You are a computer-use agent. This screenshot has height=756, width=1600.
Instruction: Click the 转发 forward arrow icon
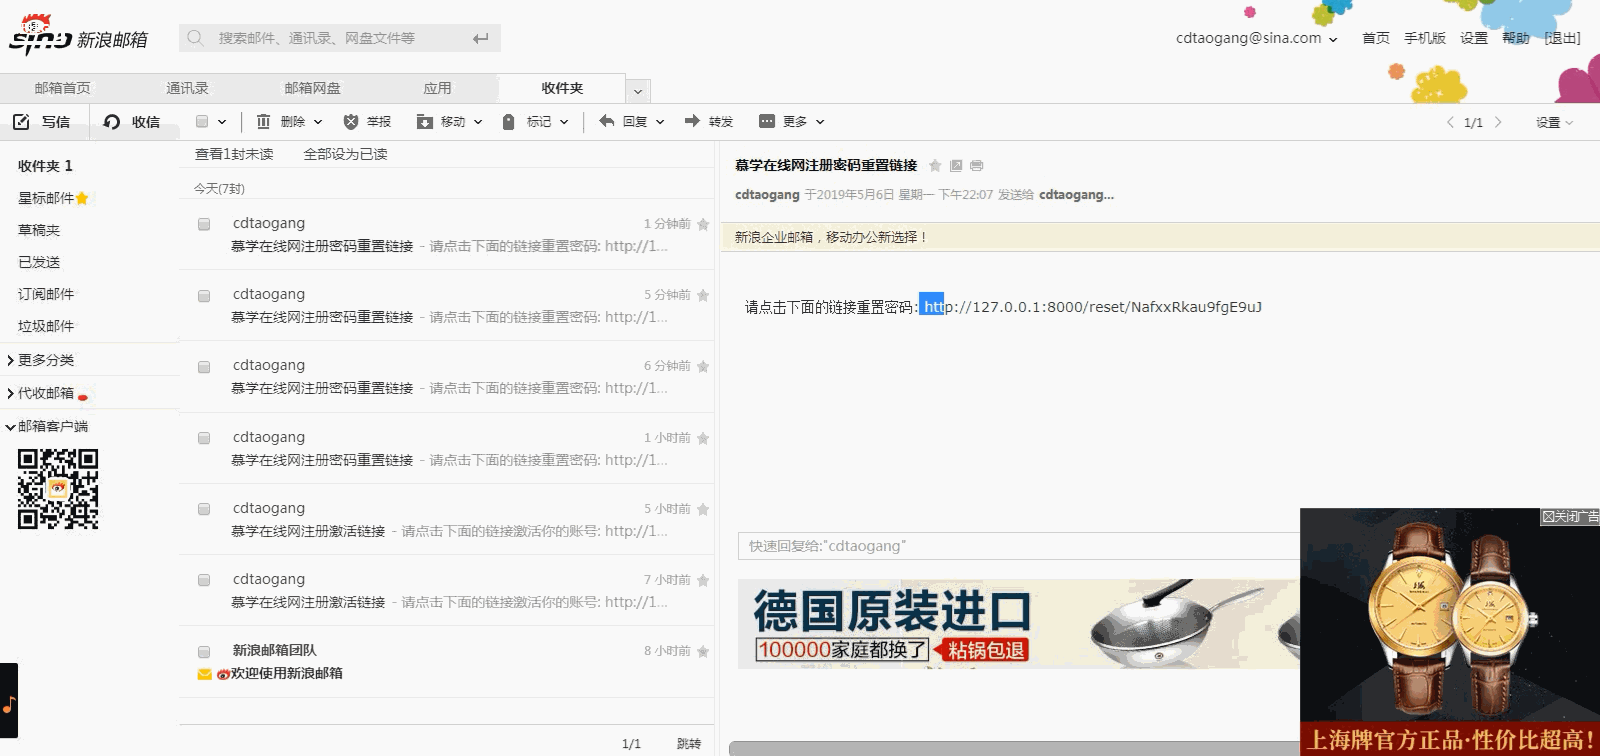(x=692, y=121)
